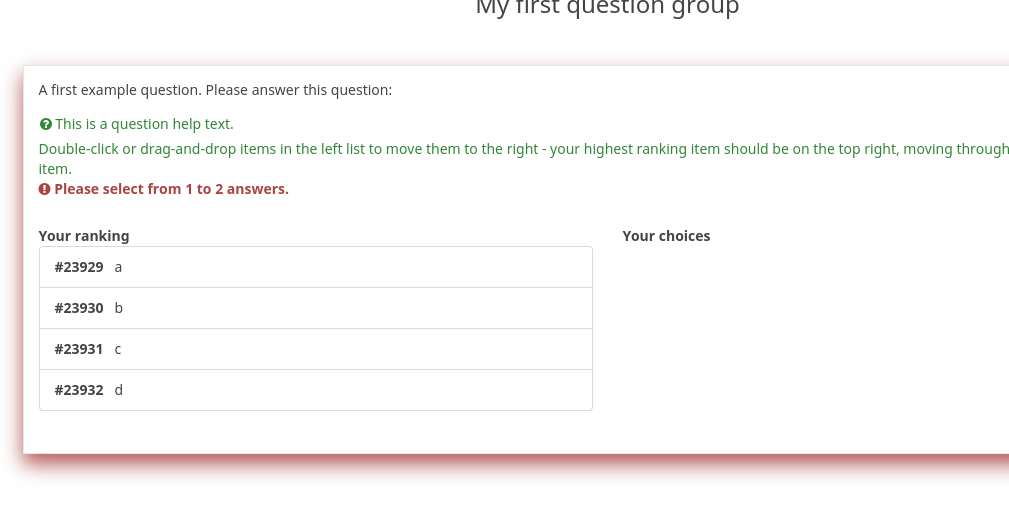1009x530 pixels.
Task: Click the 'Your choices' column heading
Action: pyautogui.click(x=666, y=236)
